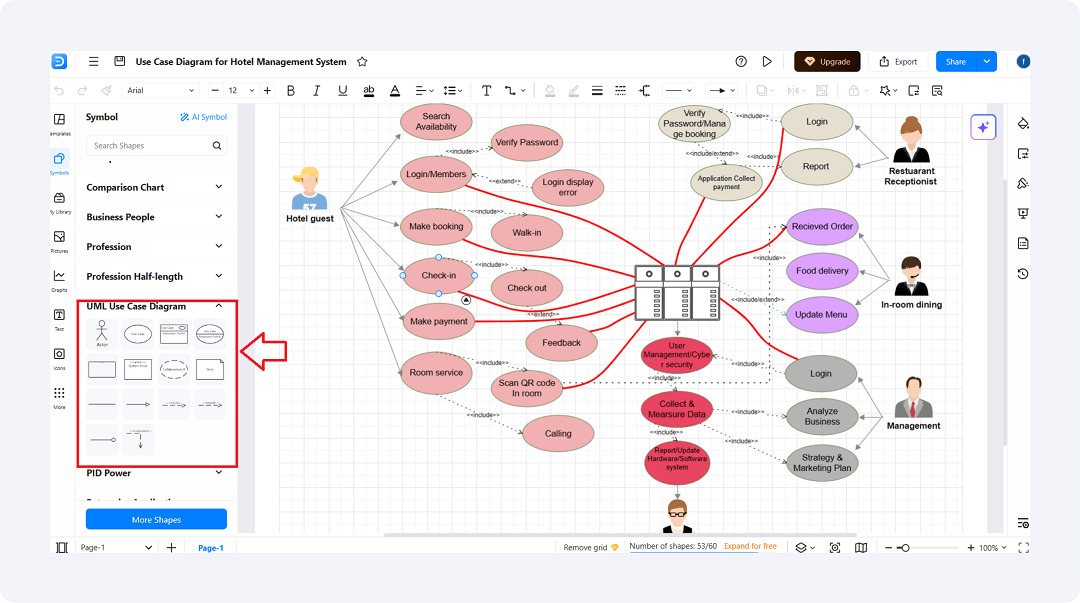
Task: Enter fullscreen mode
Action: [1024, 548]
